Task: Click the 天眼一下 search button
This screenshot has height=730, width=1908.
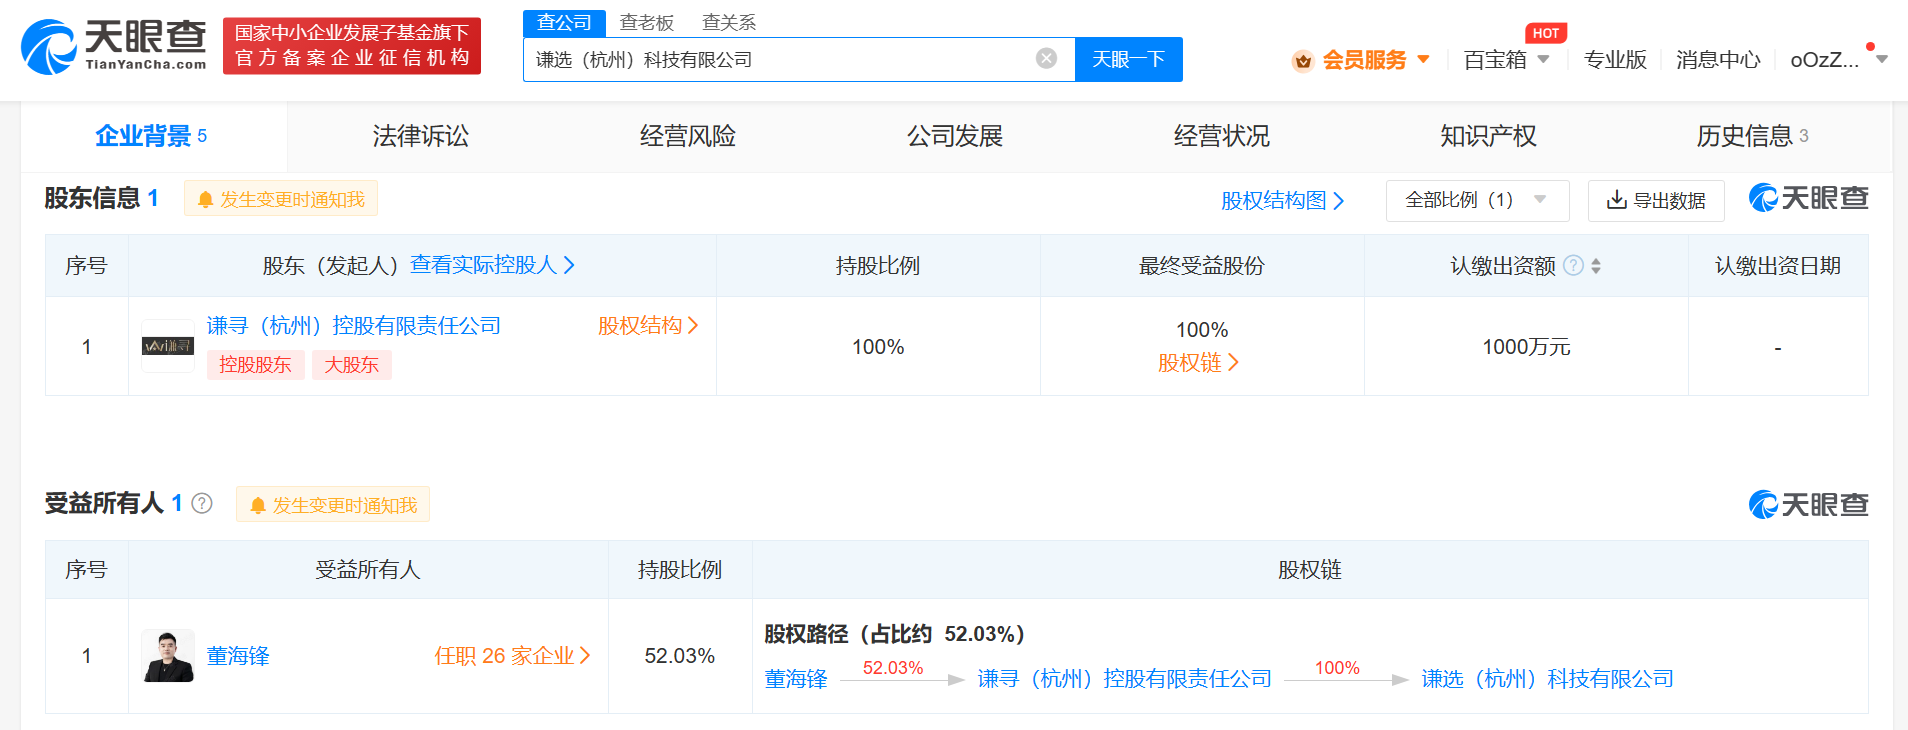Action: point(1128,59)
